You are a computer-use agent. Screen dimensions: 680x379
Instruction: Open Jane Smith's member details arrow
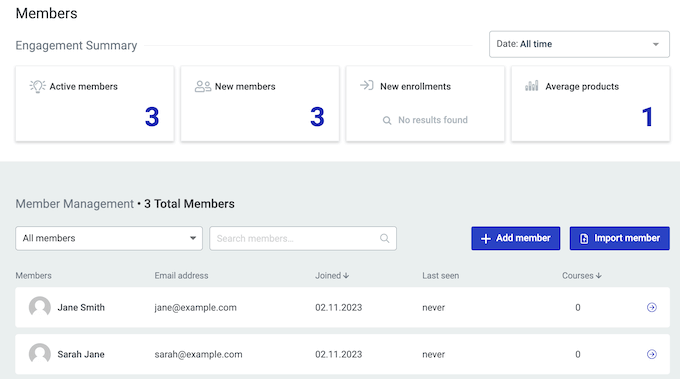pyautogui.click(x=651, y=307)
